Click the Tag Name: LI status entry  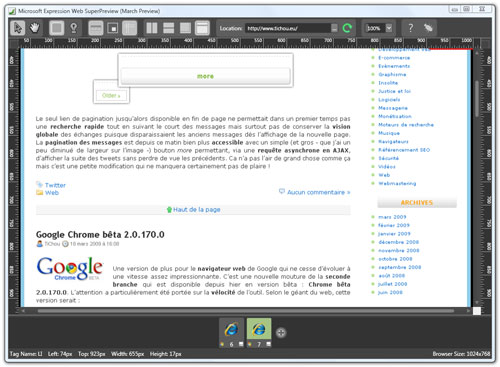tap(26, 354)
